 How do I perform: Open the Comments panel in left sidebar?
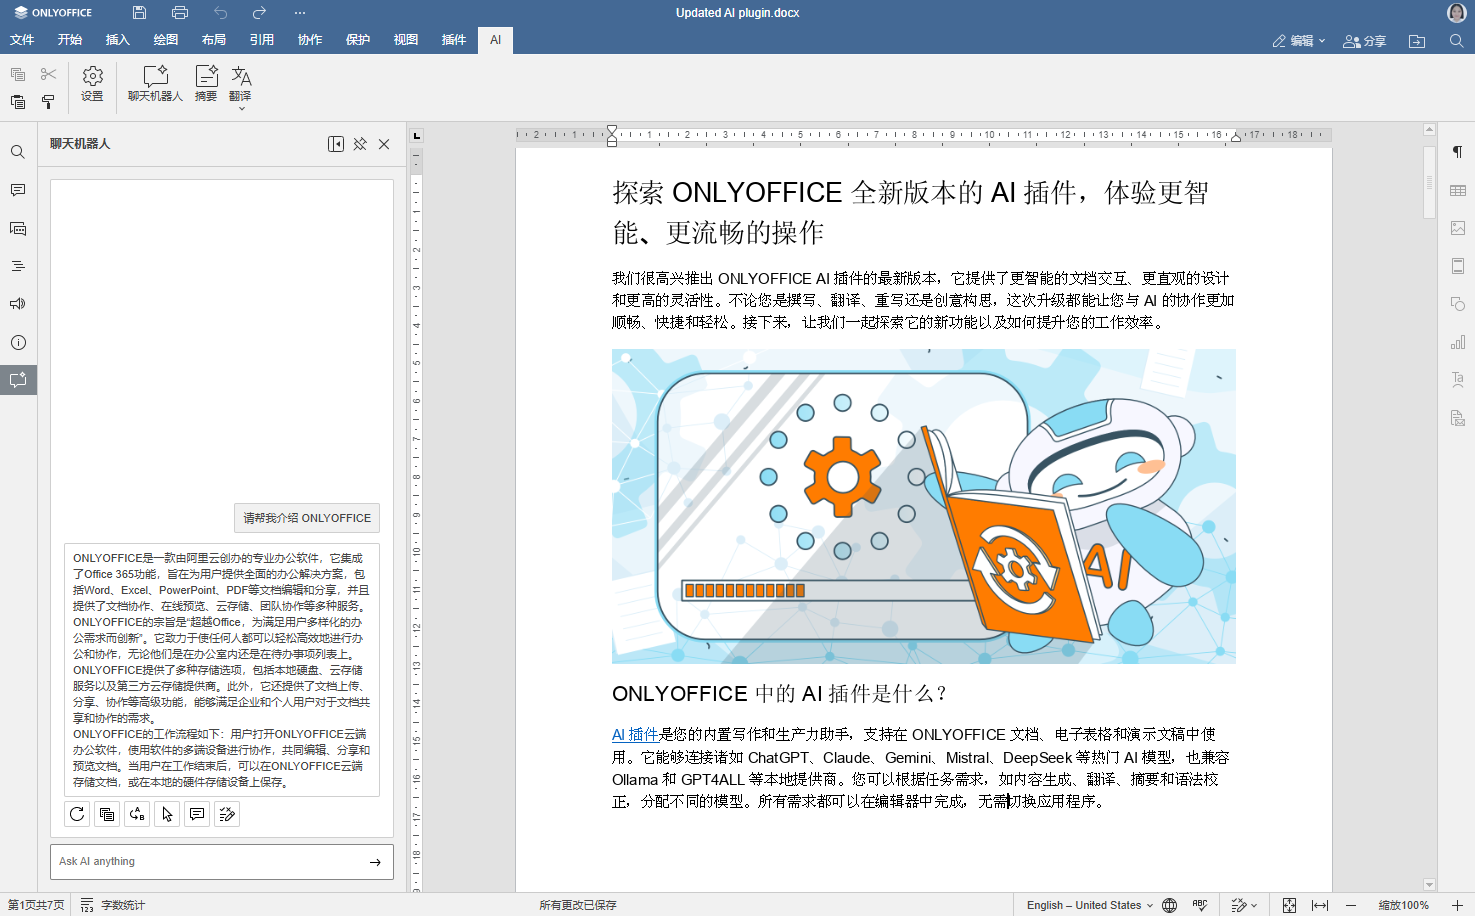tap(18, 190)
